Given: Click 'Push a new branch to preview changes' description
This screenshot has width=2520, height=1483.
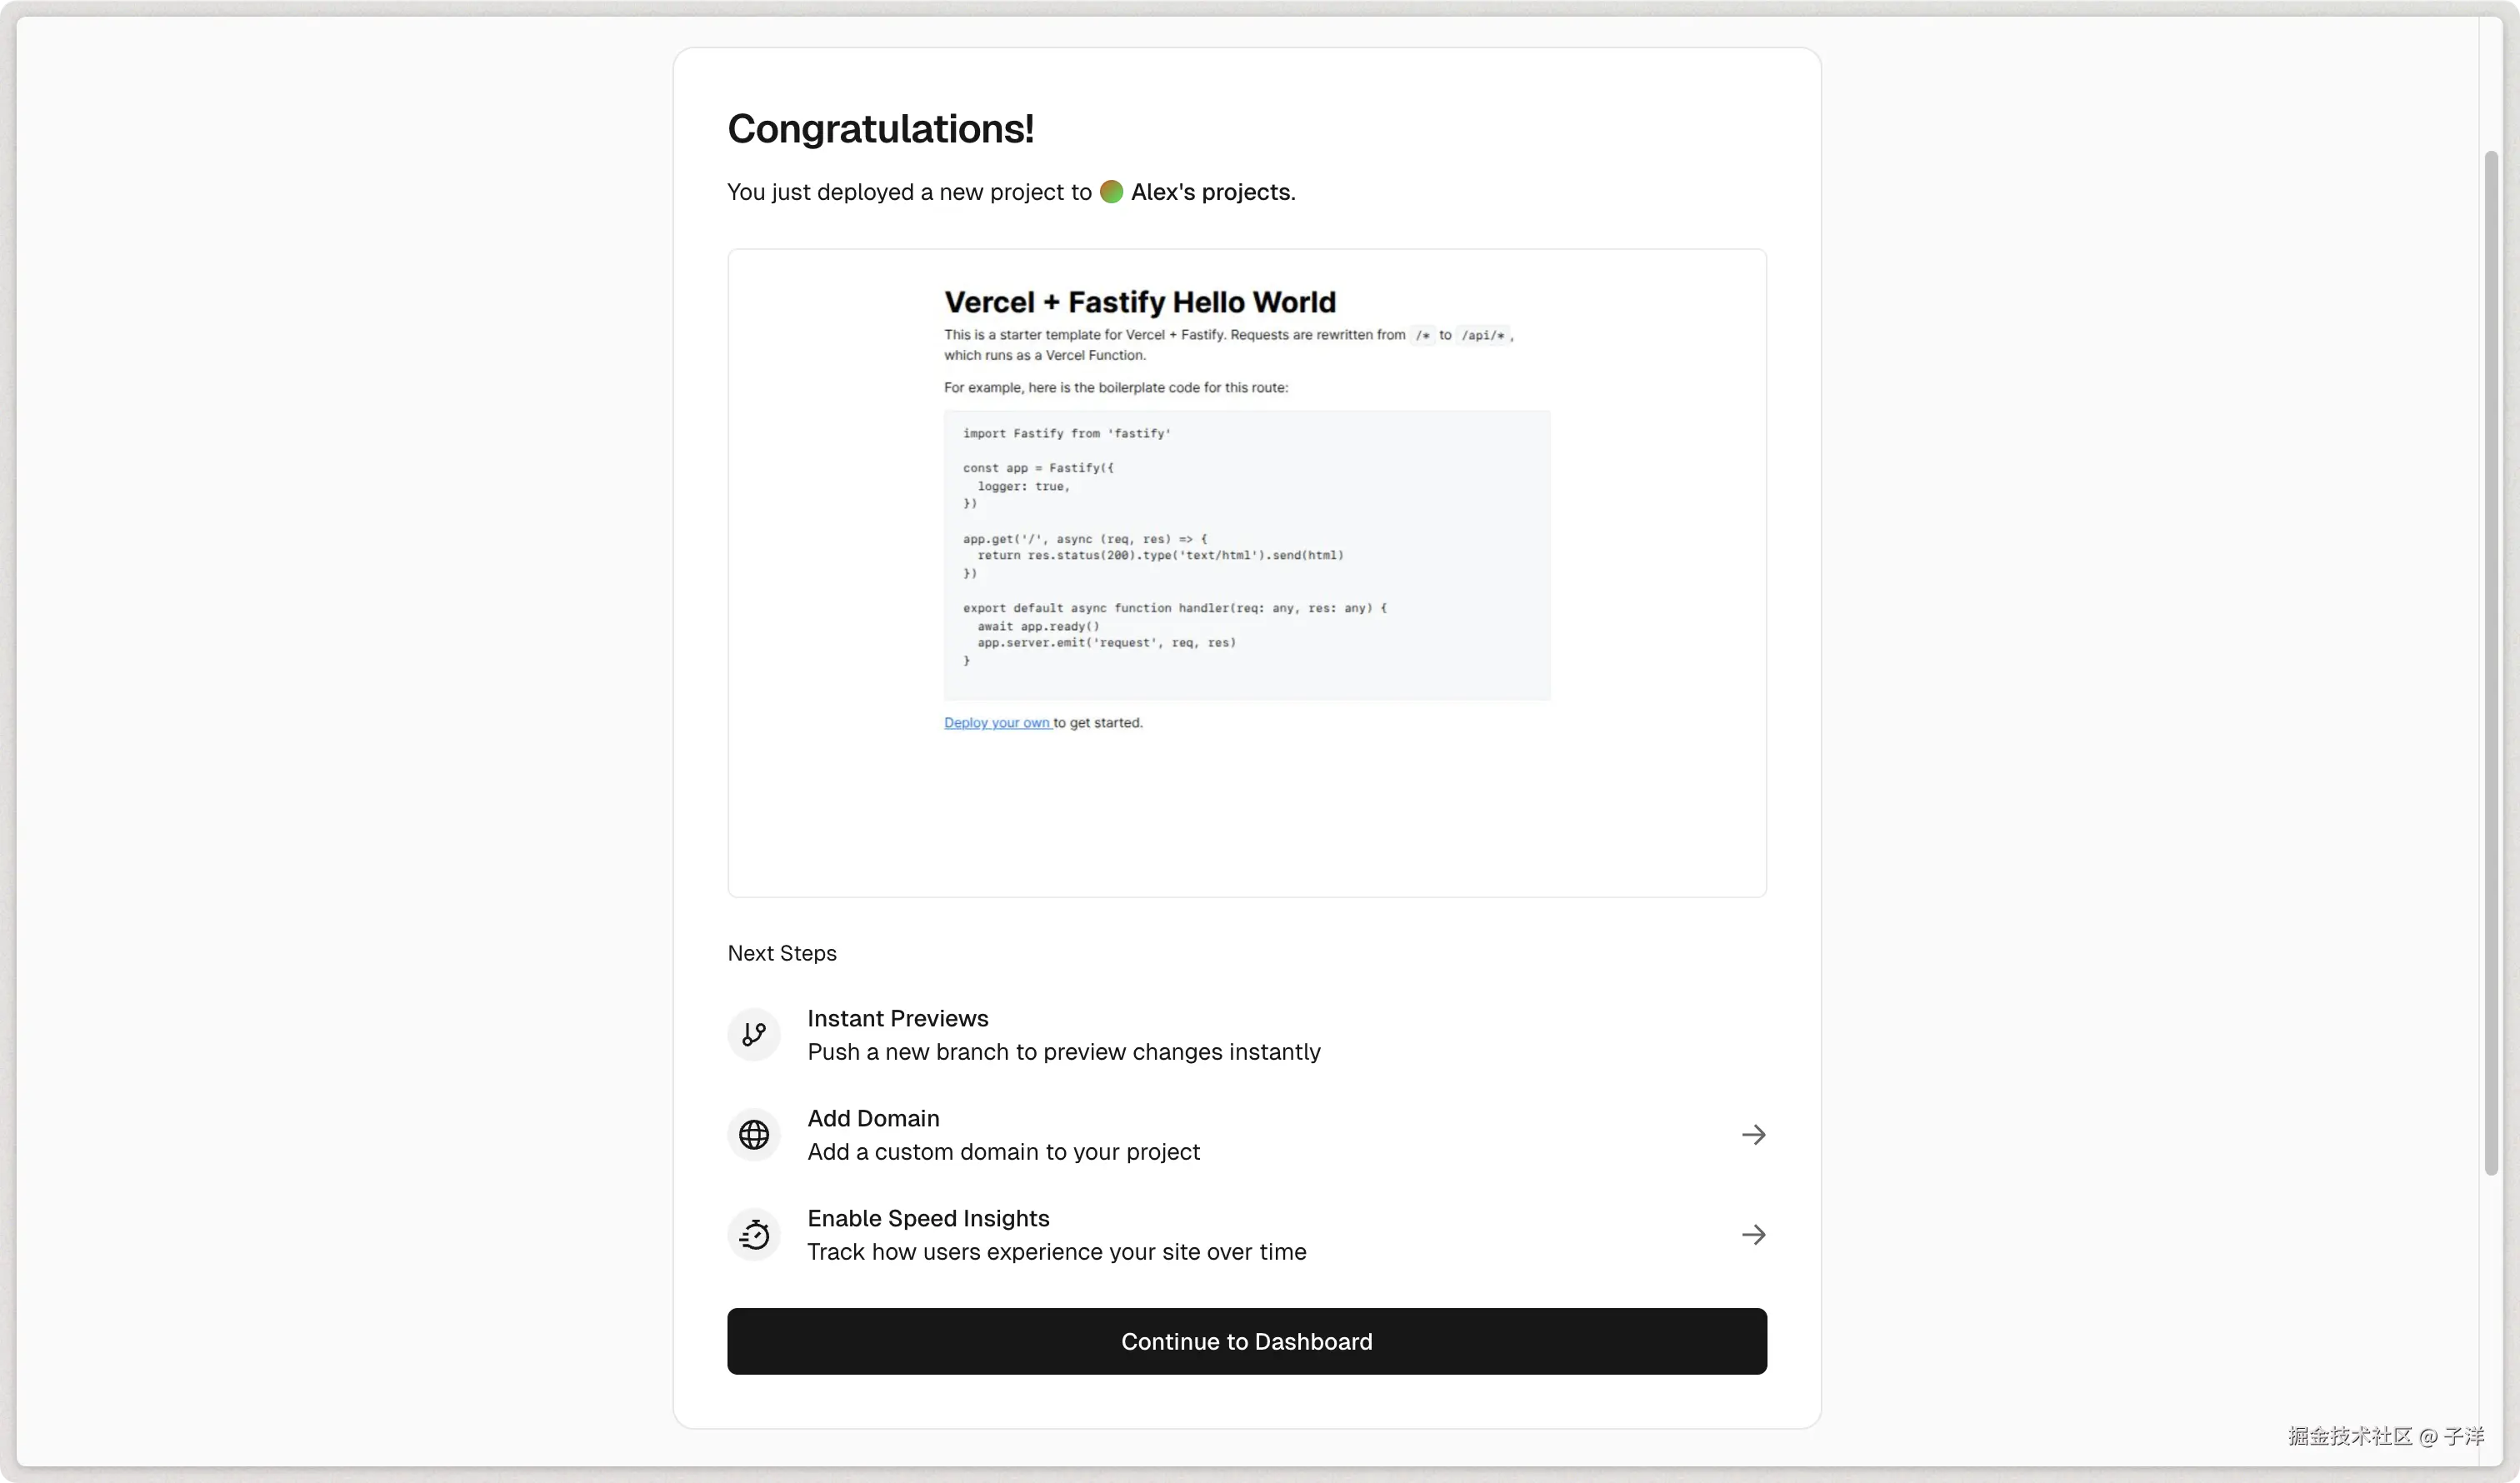Looking at the screenshot, I should click(x=1063, y=1052).
